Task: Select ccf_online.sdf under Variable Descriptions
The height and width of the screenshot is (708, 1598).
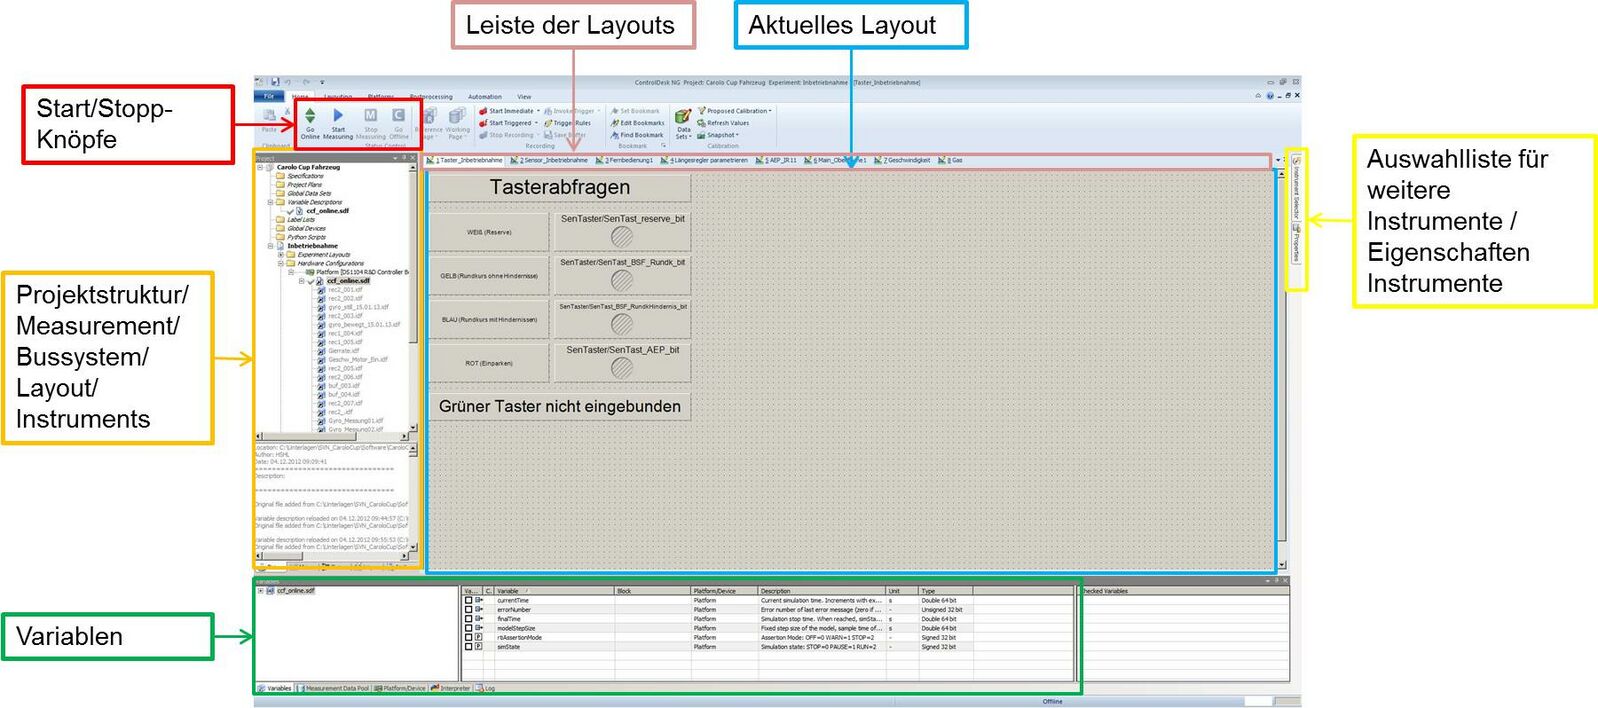Action: pos(327,211)
